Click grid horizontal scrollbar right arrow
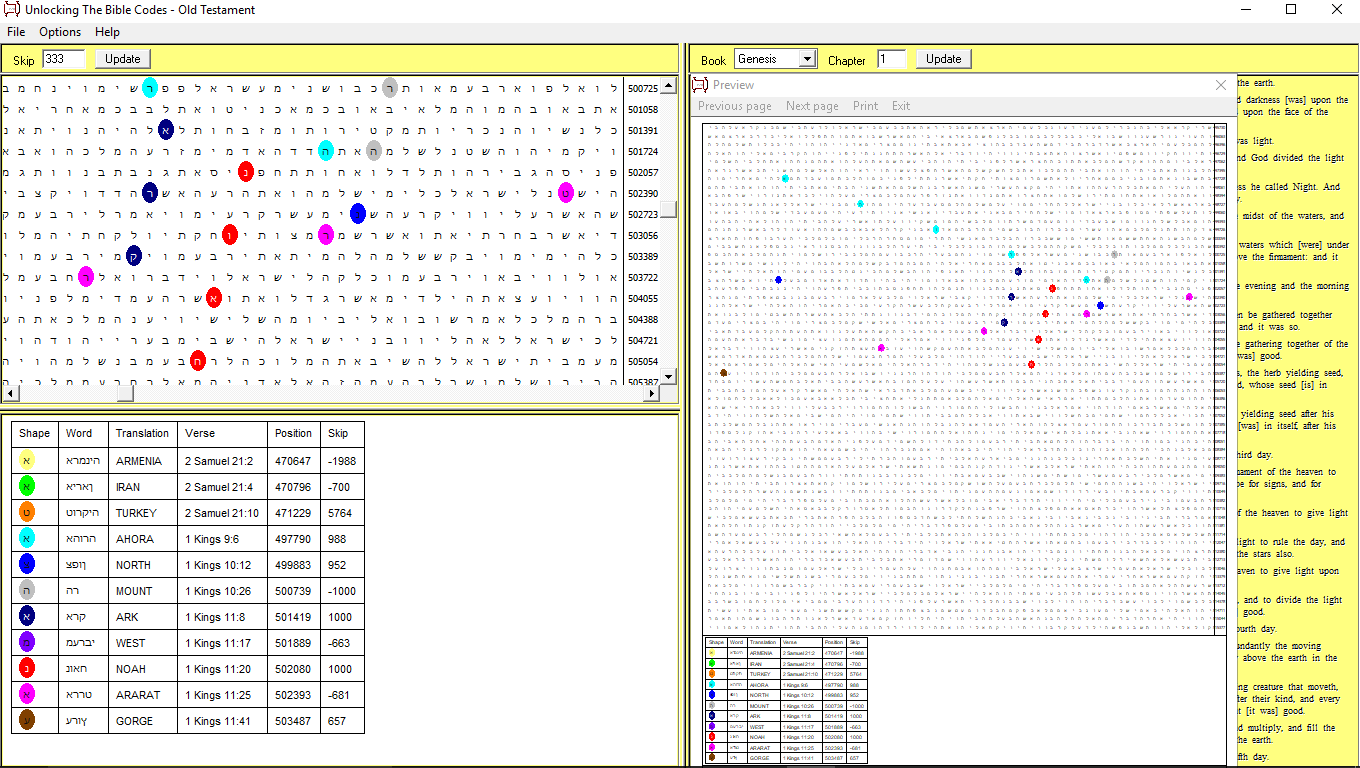This screenshot has width=1360, height=768. click(652, 394)
